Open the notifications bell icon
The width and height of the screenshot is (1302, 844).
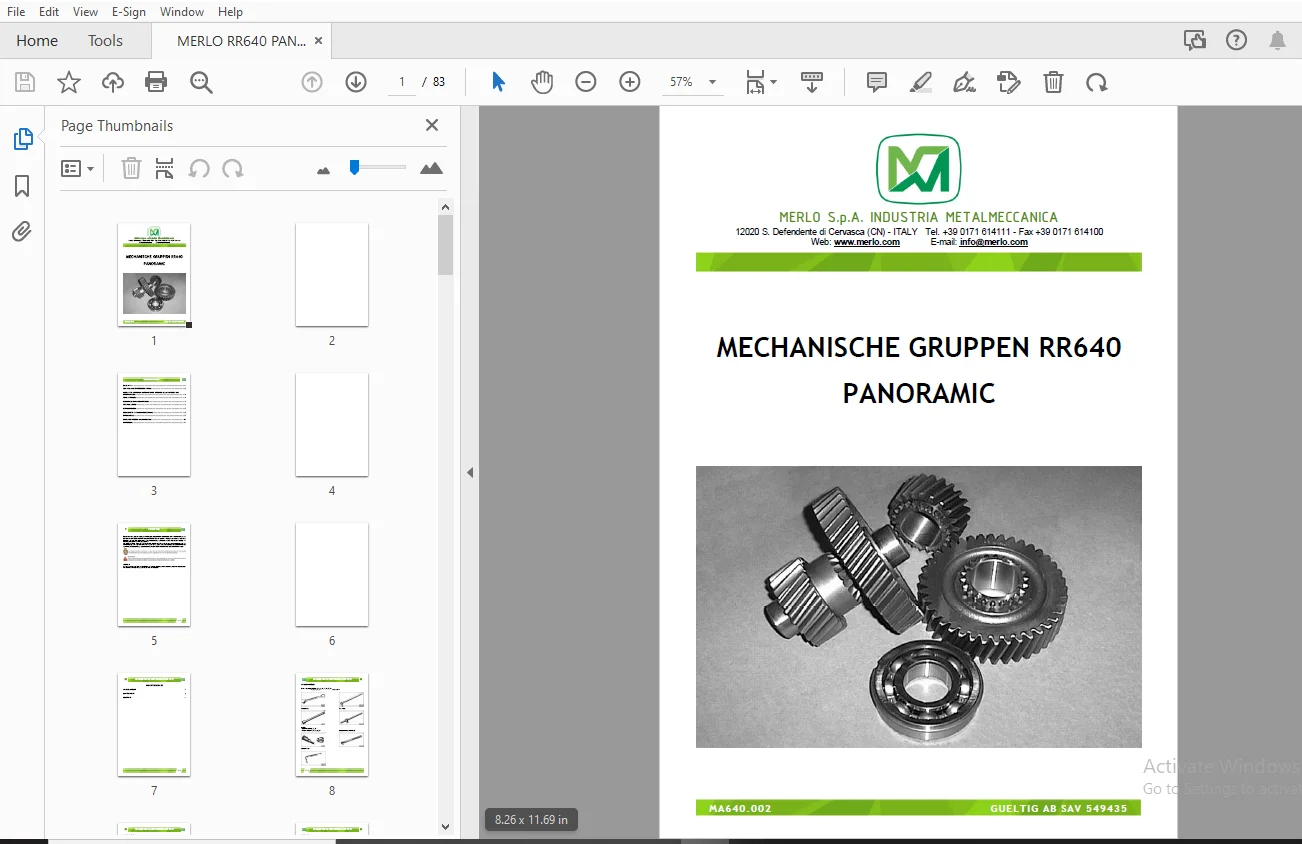pos(1278,40)
